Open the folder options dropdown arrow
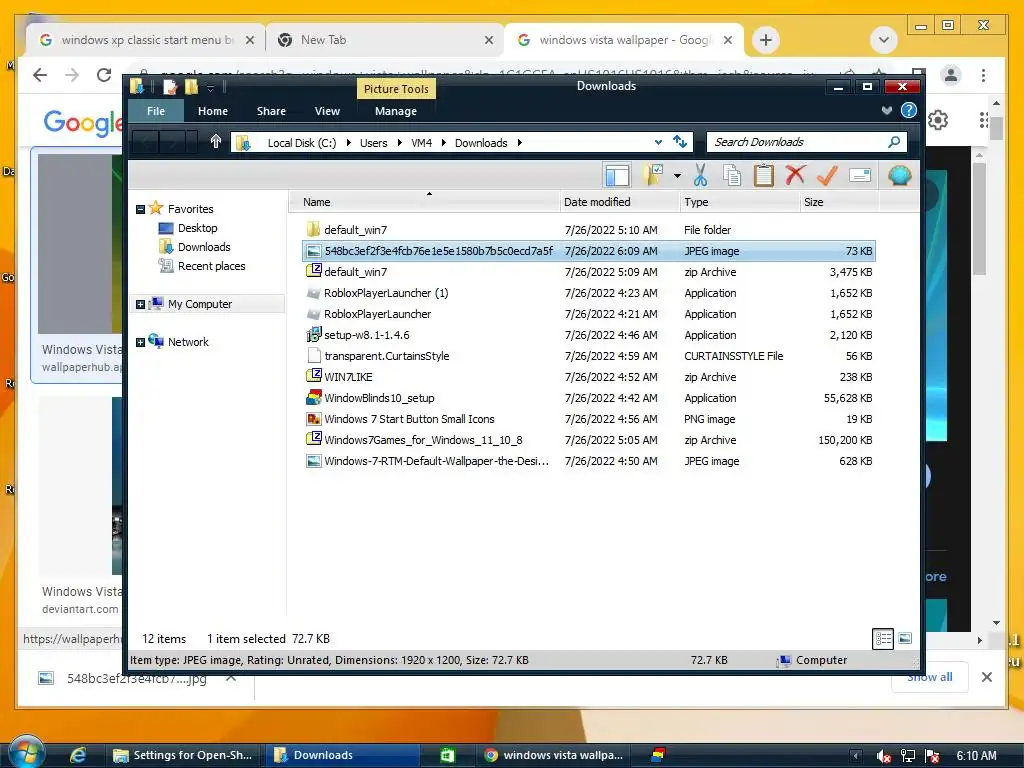The image size is (1024, 768). pyautogui.click(x=677, y=175)
